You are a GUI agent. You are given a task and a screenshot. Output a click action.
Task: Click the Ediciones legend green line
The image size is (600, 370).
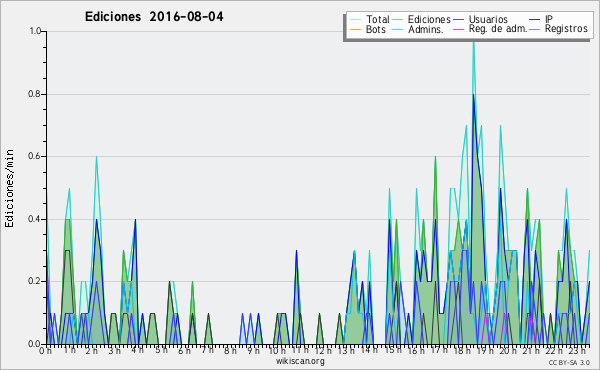click(398, 20)
